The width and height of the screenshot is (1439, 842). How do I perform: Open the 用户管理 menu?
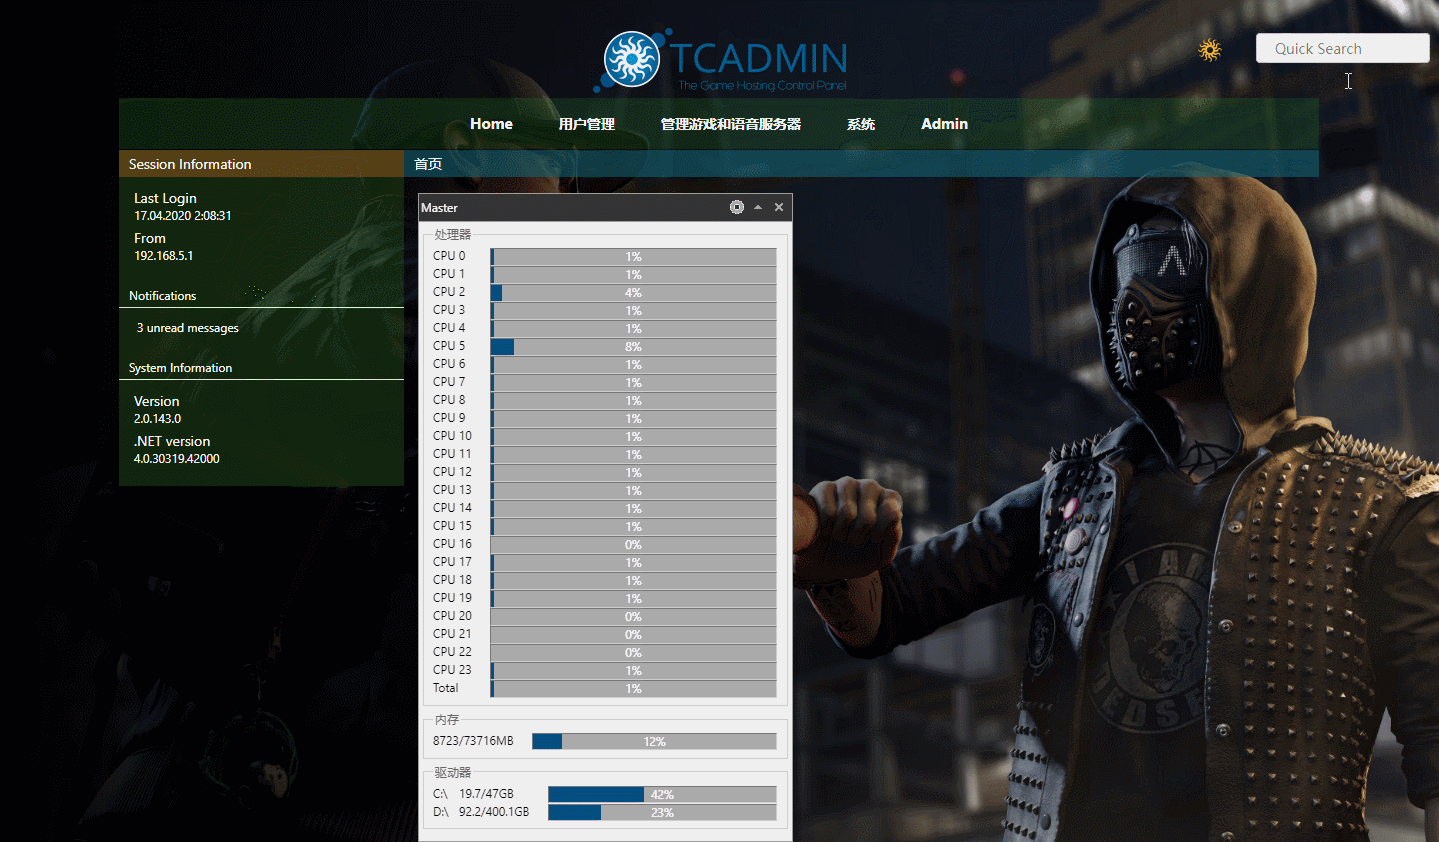587,124
